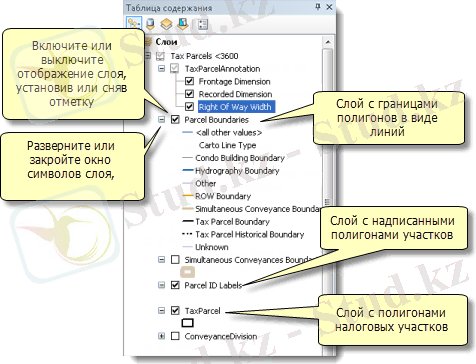Click Carto Line Type heading
This screenshot has width=476, height=364.
pyautogui.click(x=227, y=145)
